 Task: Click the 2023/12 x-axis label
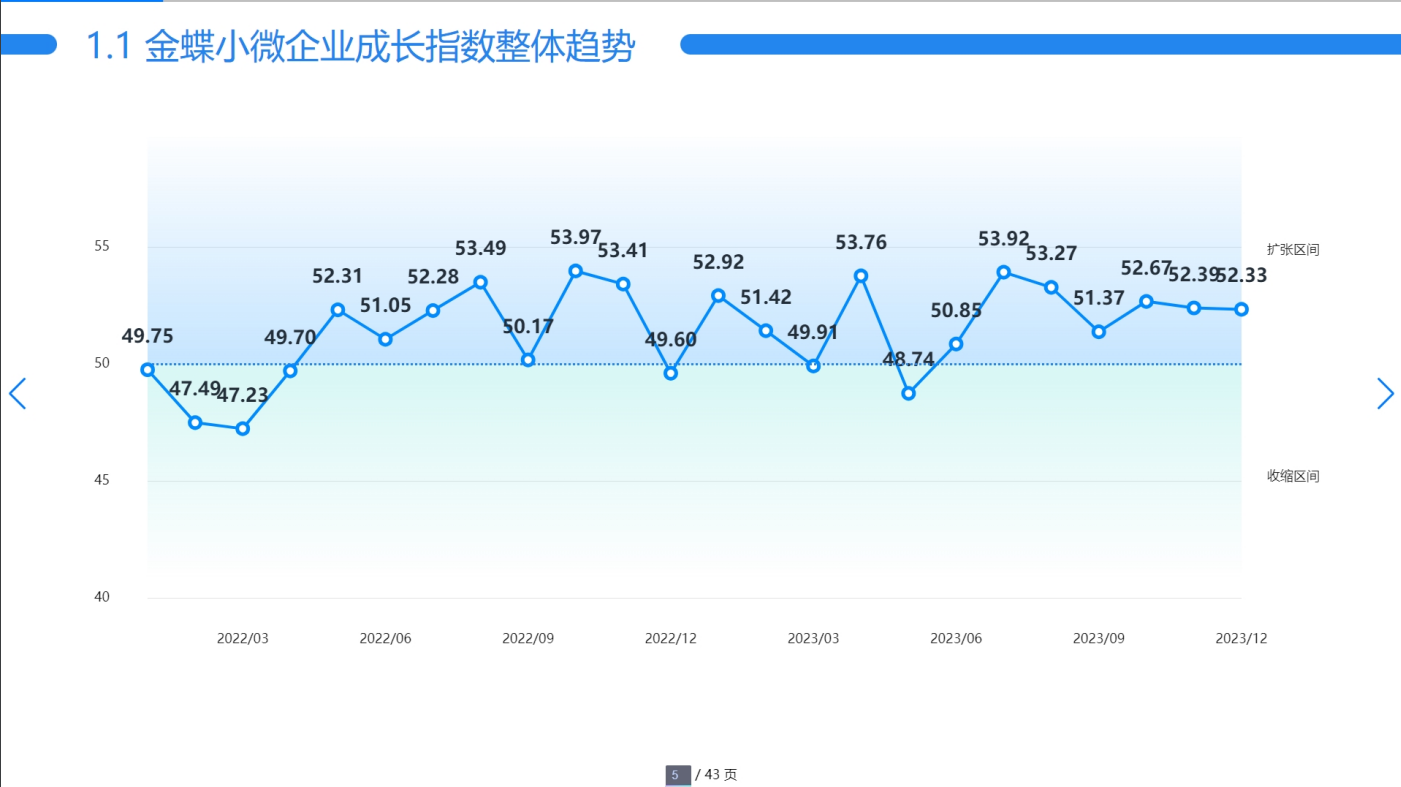pyautogui.click(x=1241, y=639)
